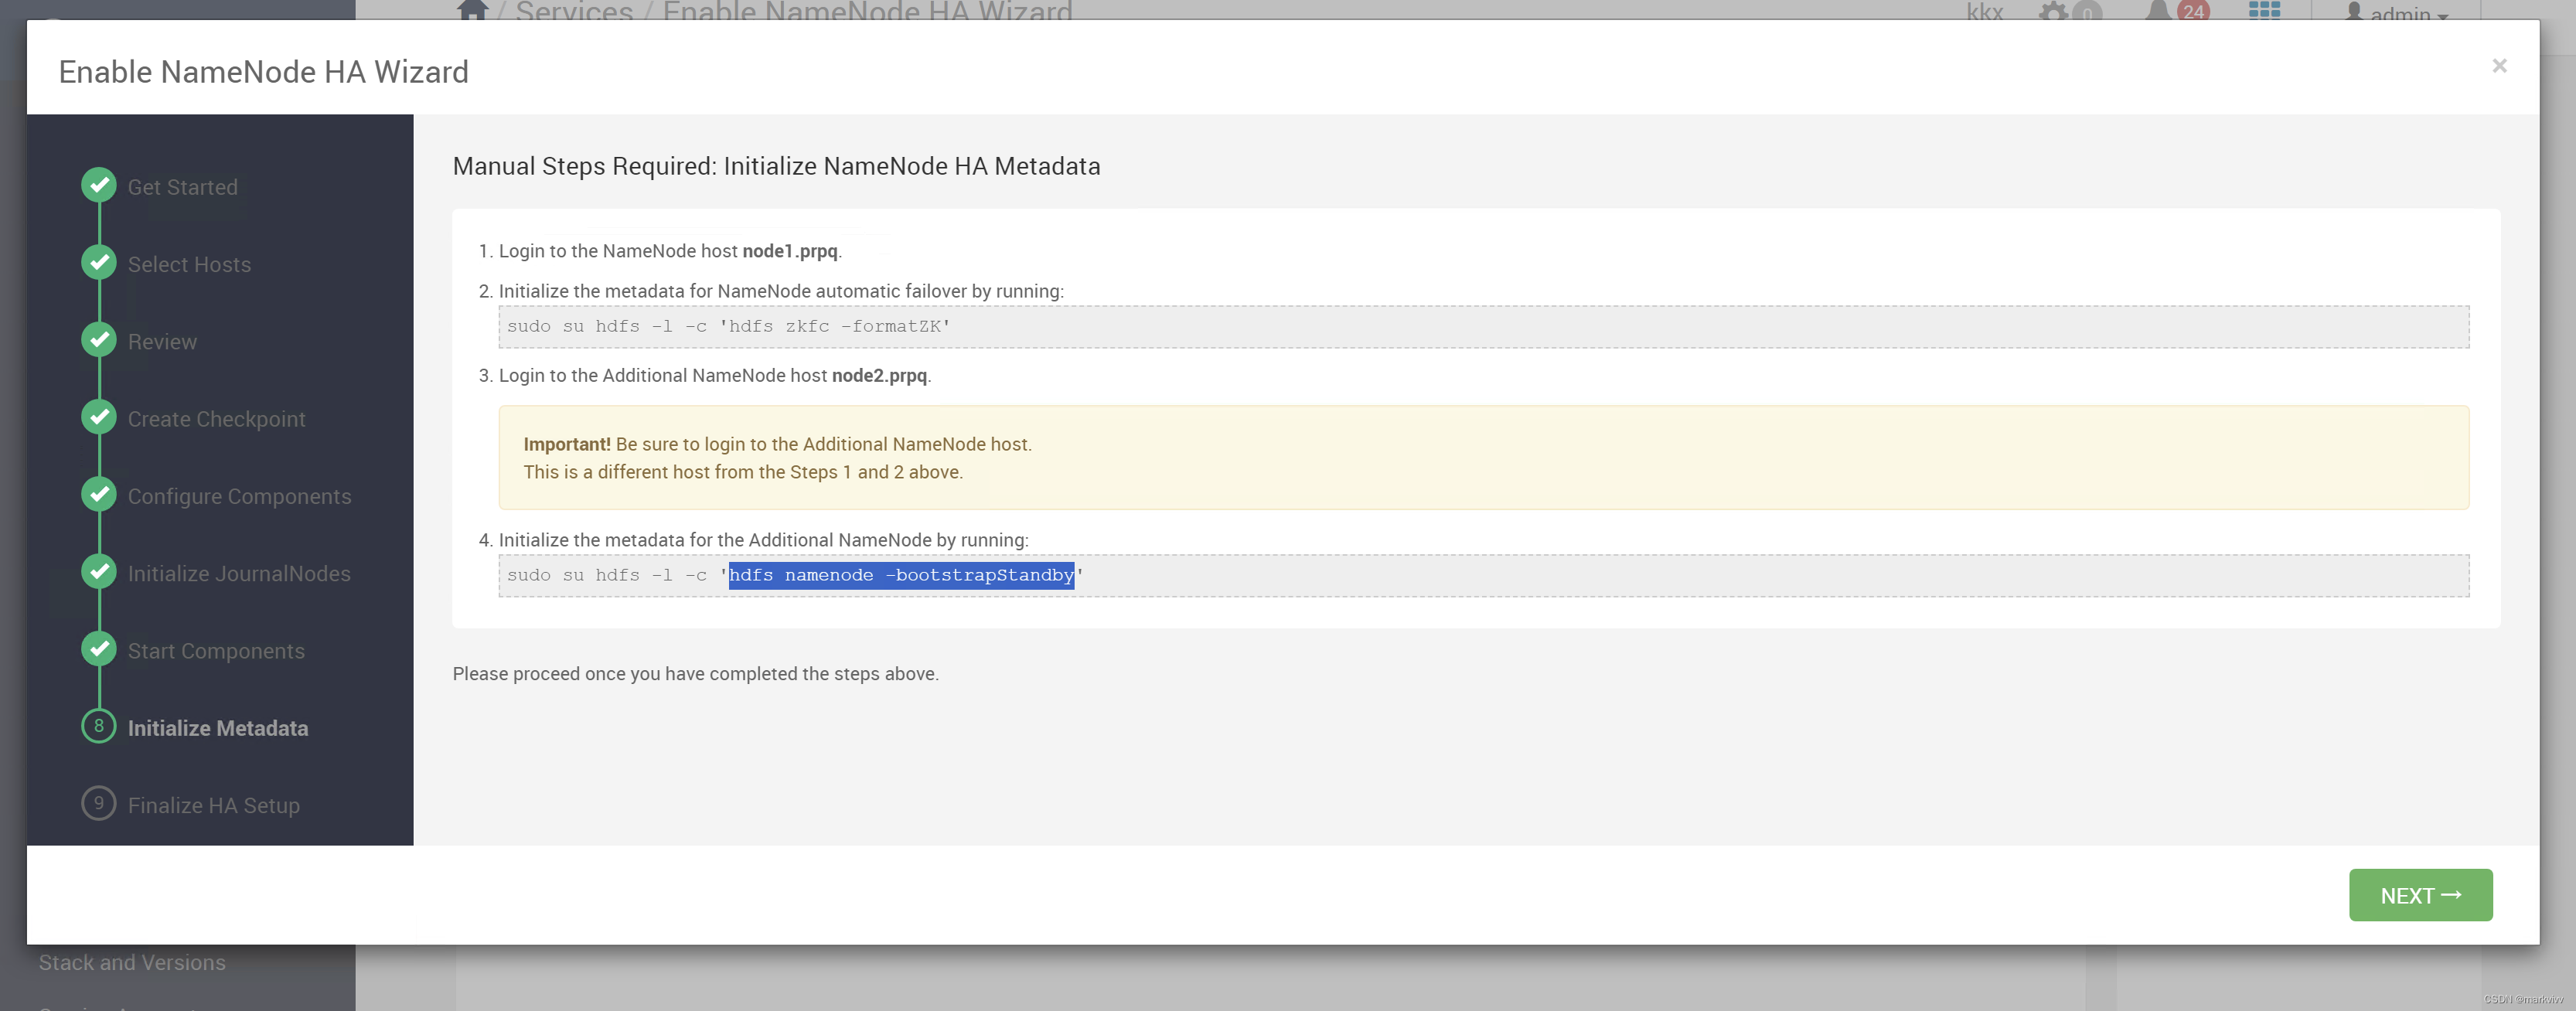Select the Configure Components wizard step label
The height and width of the screenshot is (1011, 2576).
pyautogui.click(x=239, y=496)
